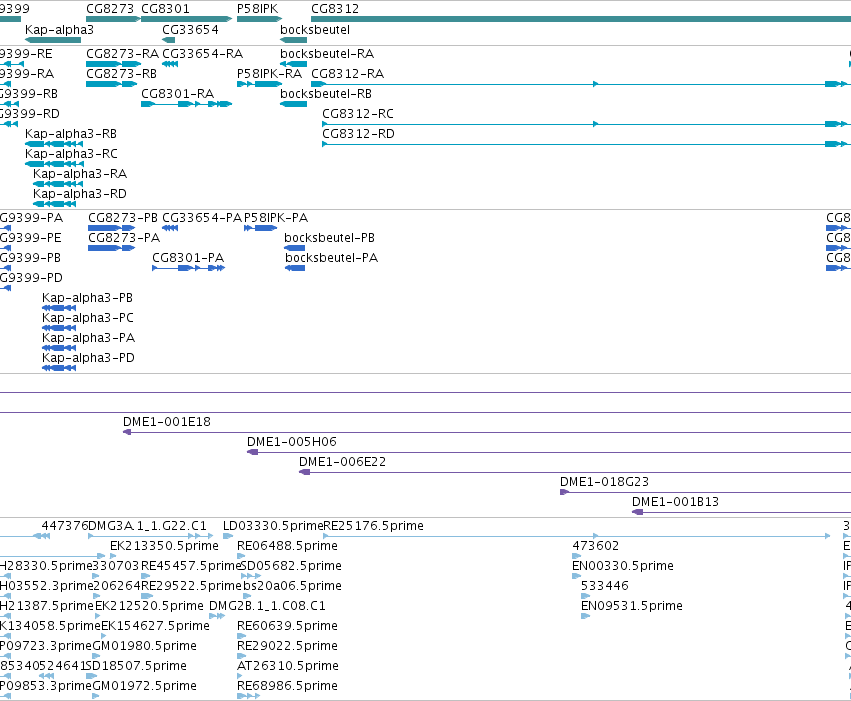Open the Kap-alpha3-RD transcript label

coord(80,194)
